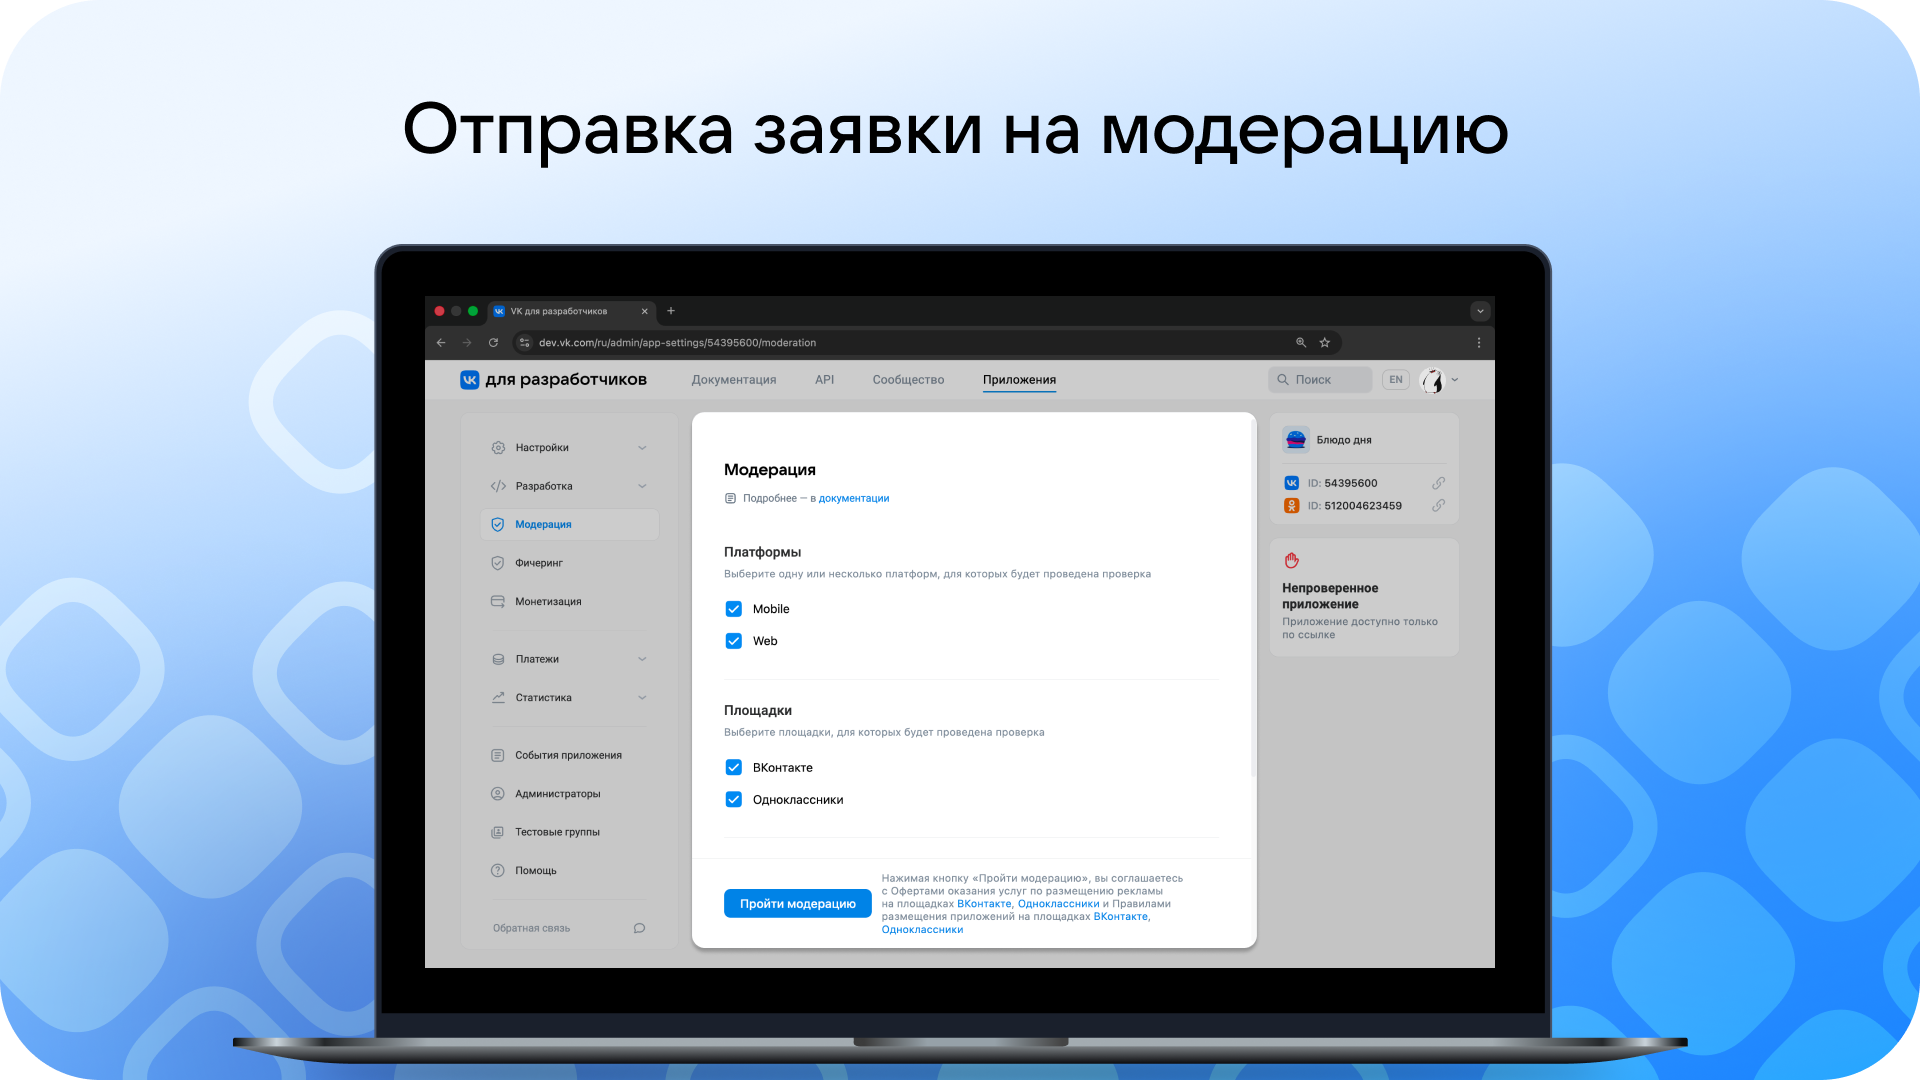Viewport: 1920px width, 1080px height.
Task: Click the События приложения list icon
Action: (498, 756)
